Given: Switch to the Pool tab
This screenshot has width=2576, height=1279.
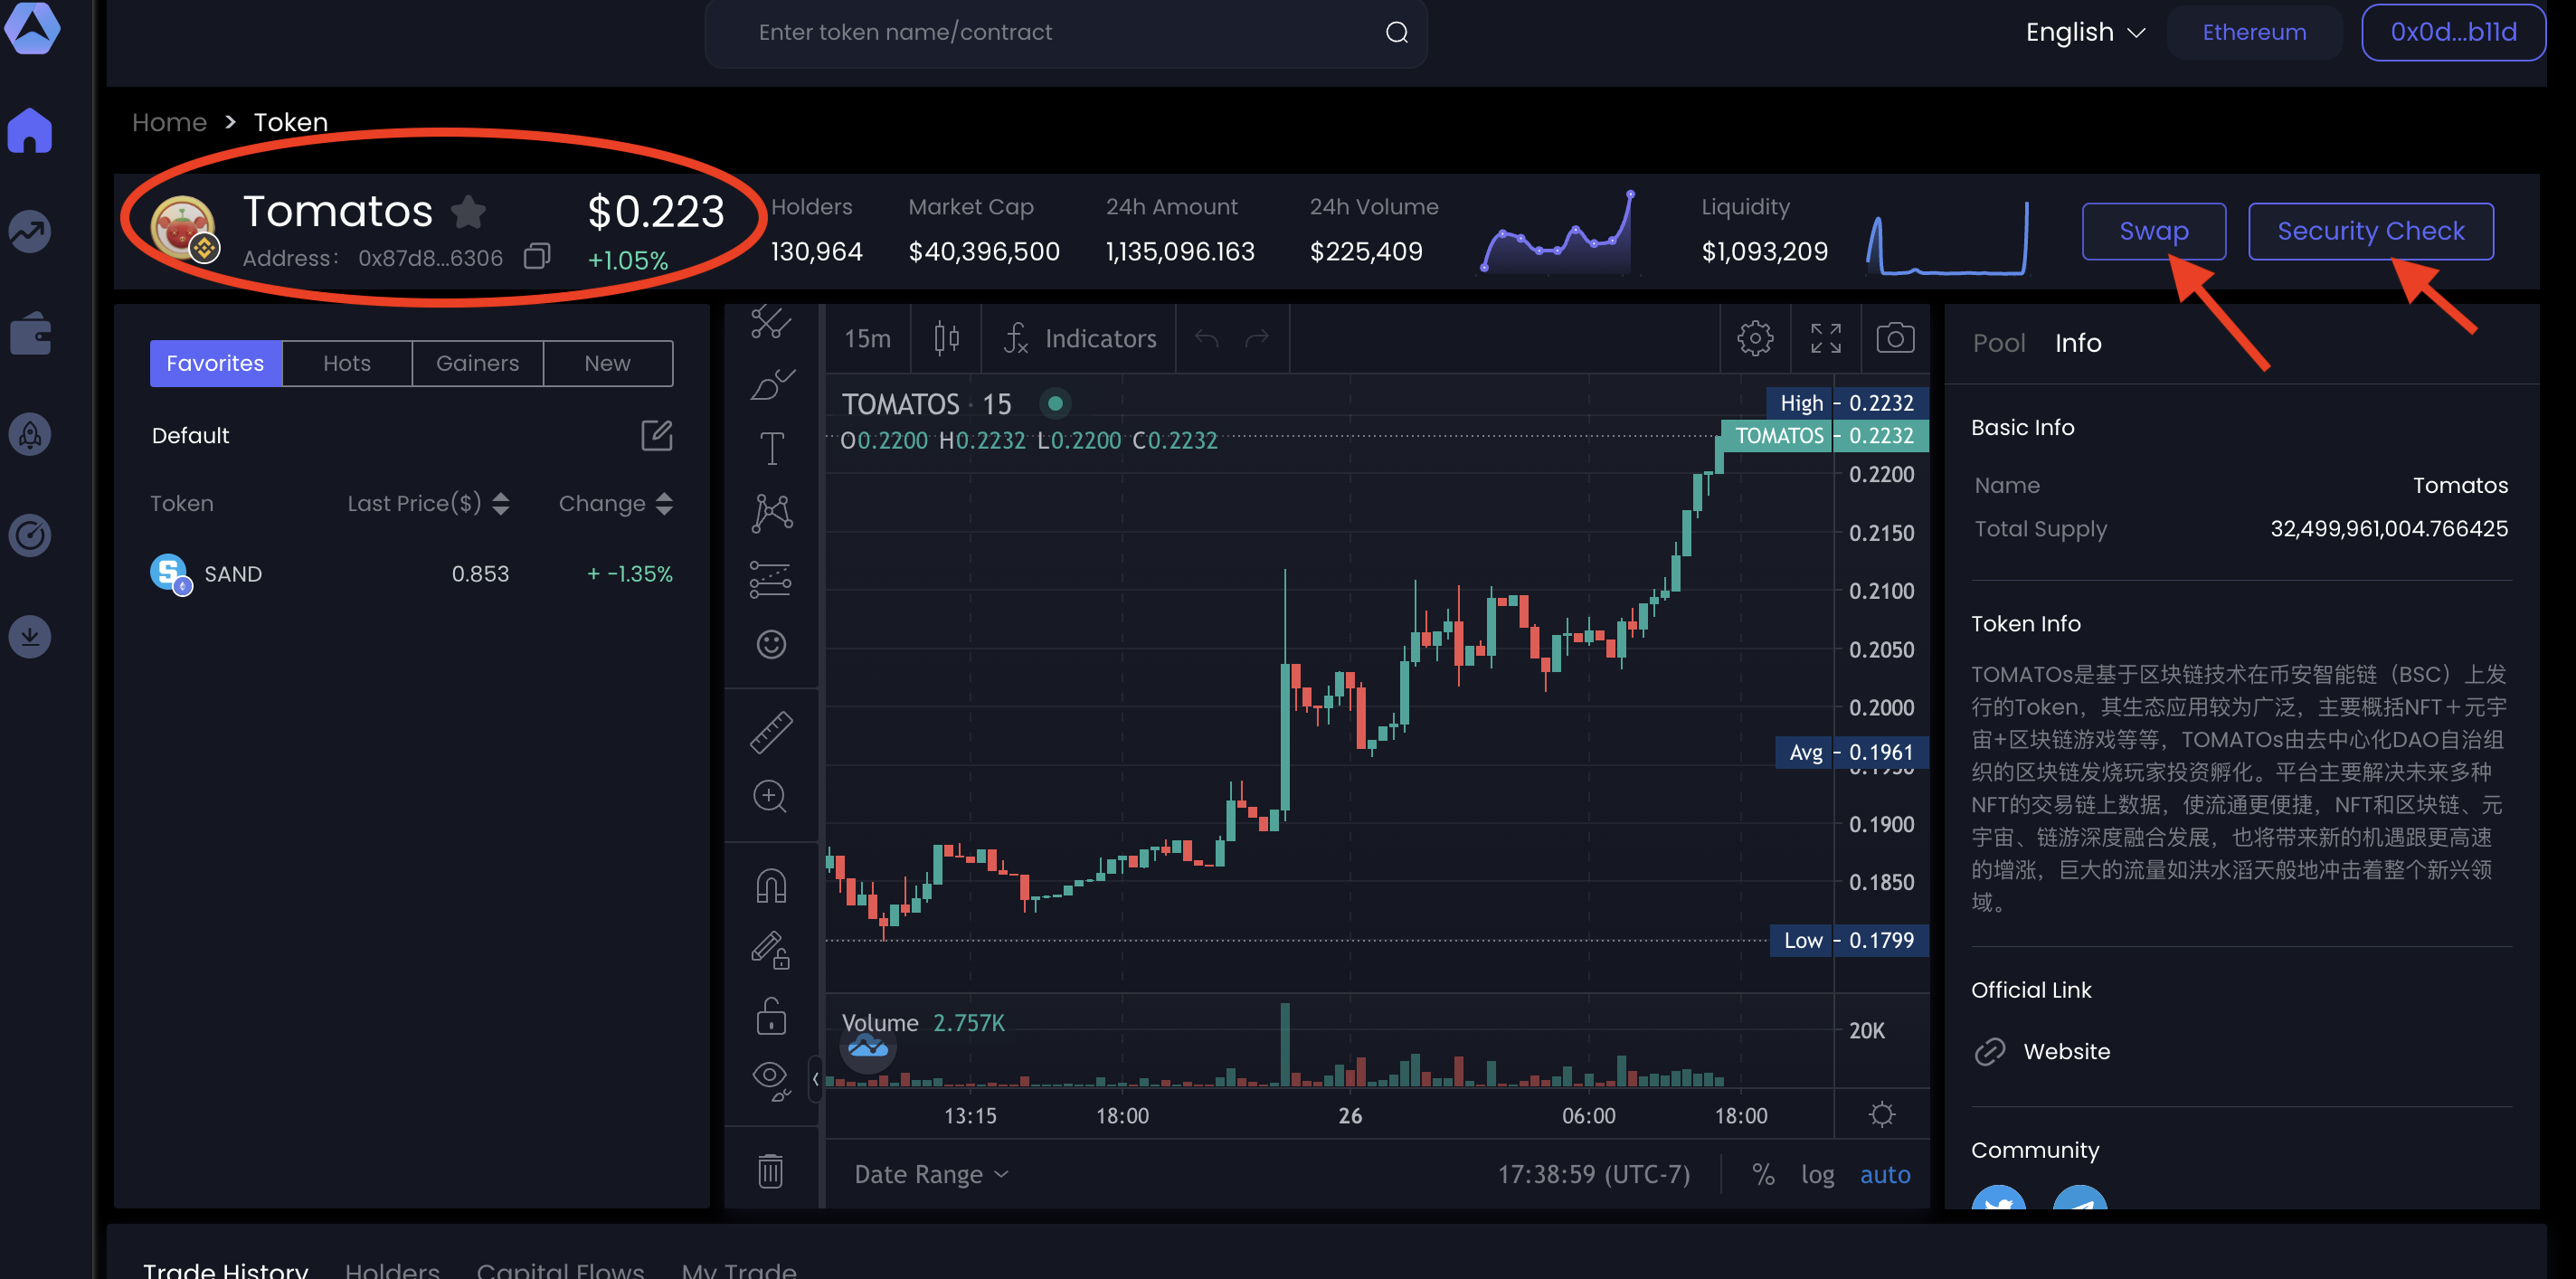Looking at the screenshot, I should pyautogui.click(x=1998, y=343).
